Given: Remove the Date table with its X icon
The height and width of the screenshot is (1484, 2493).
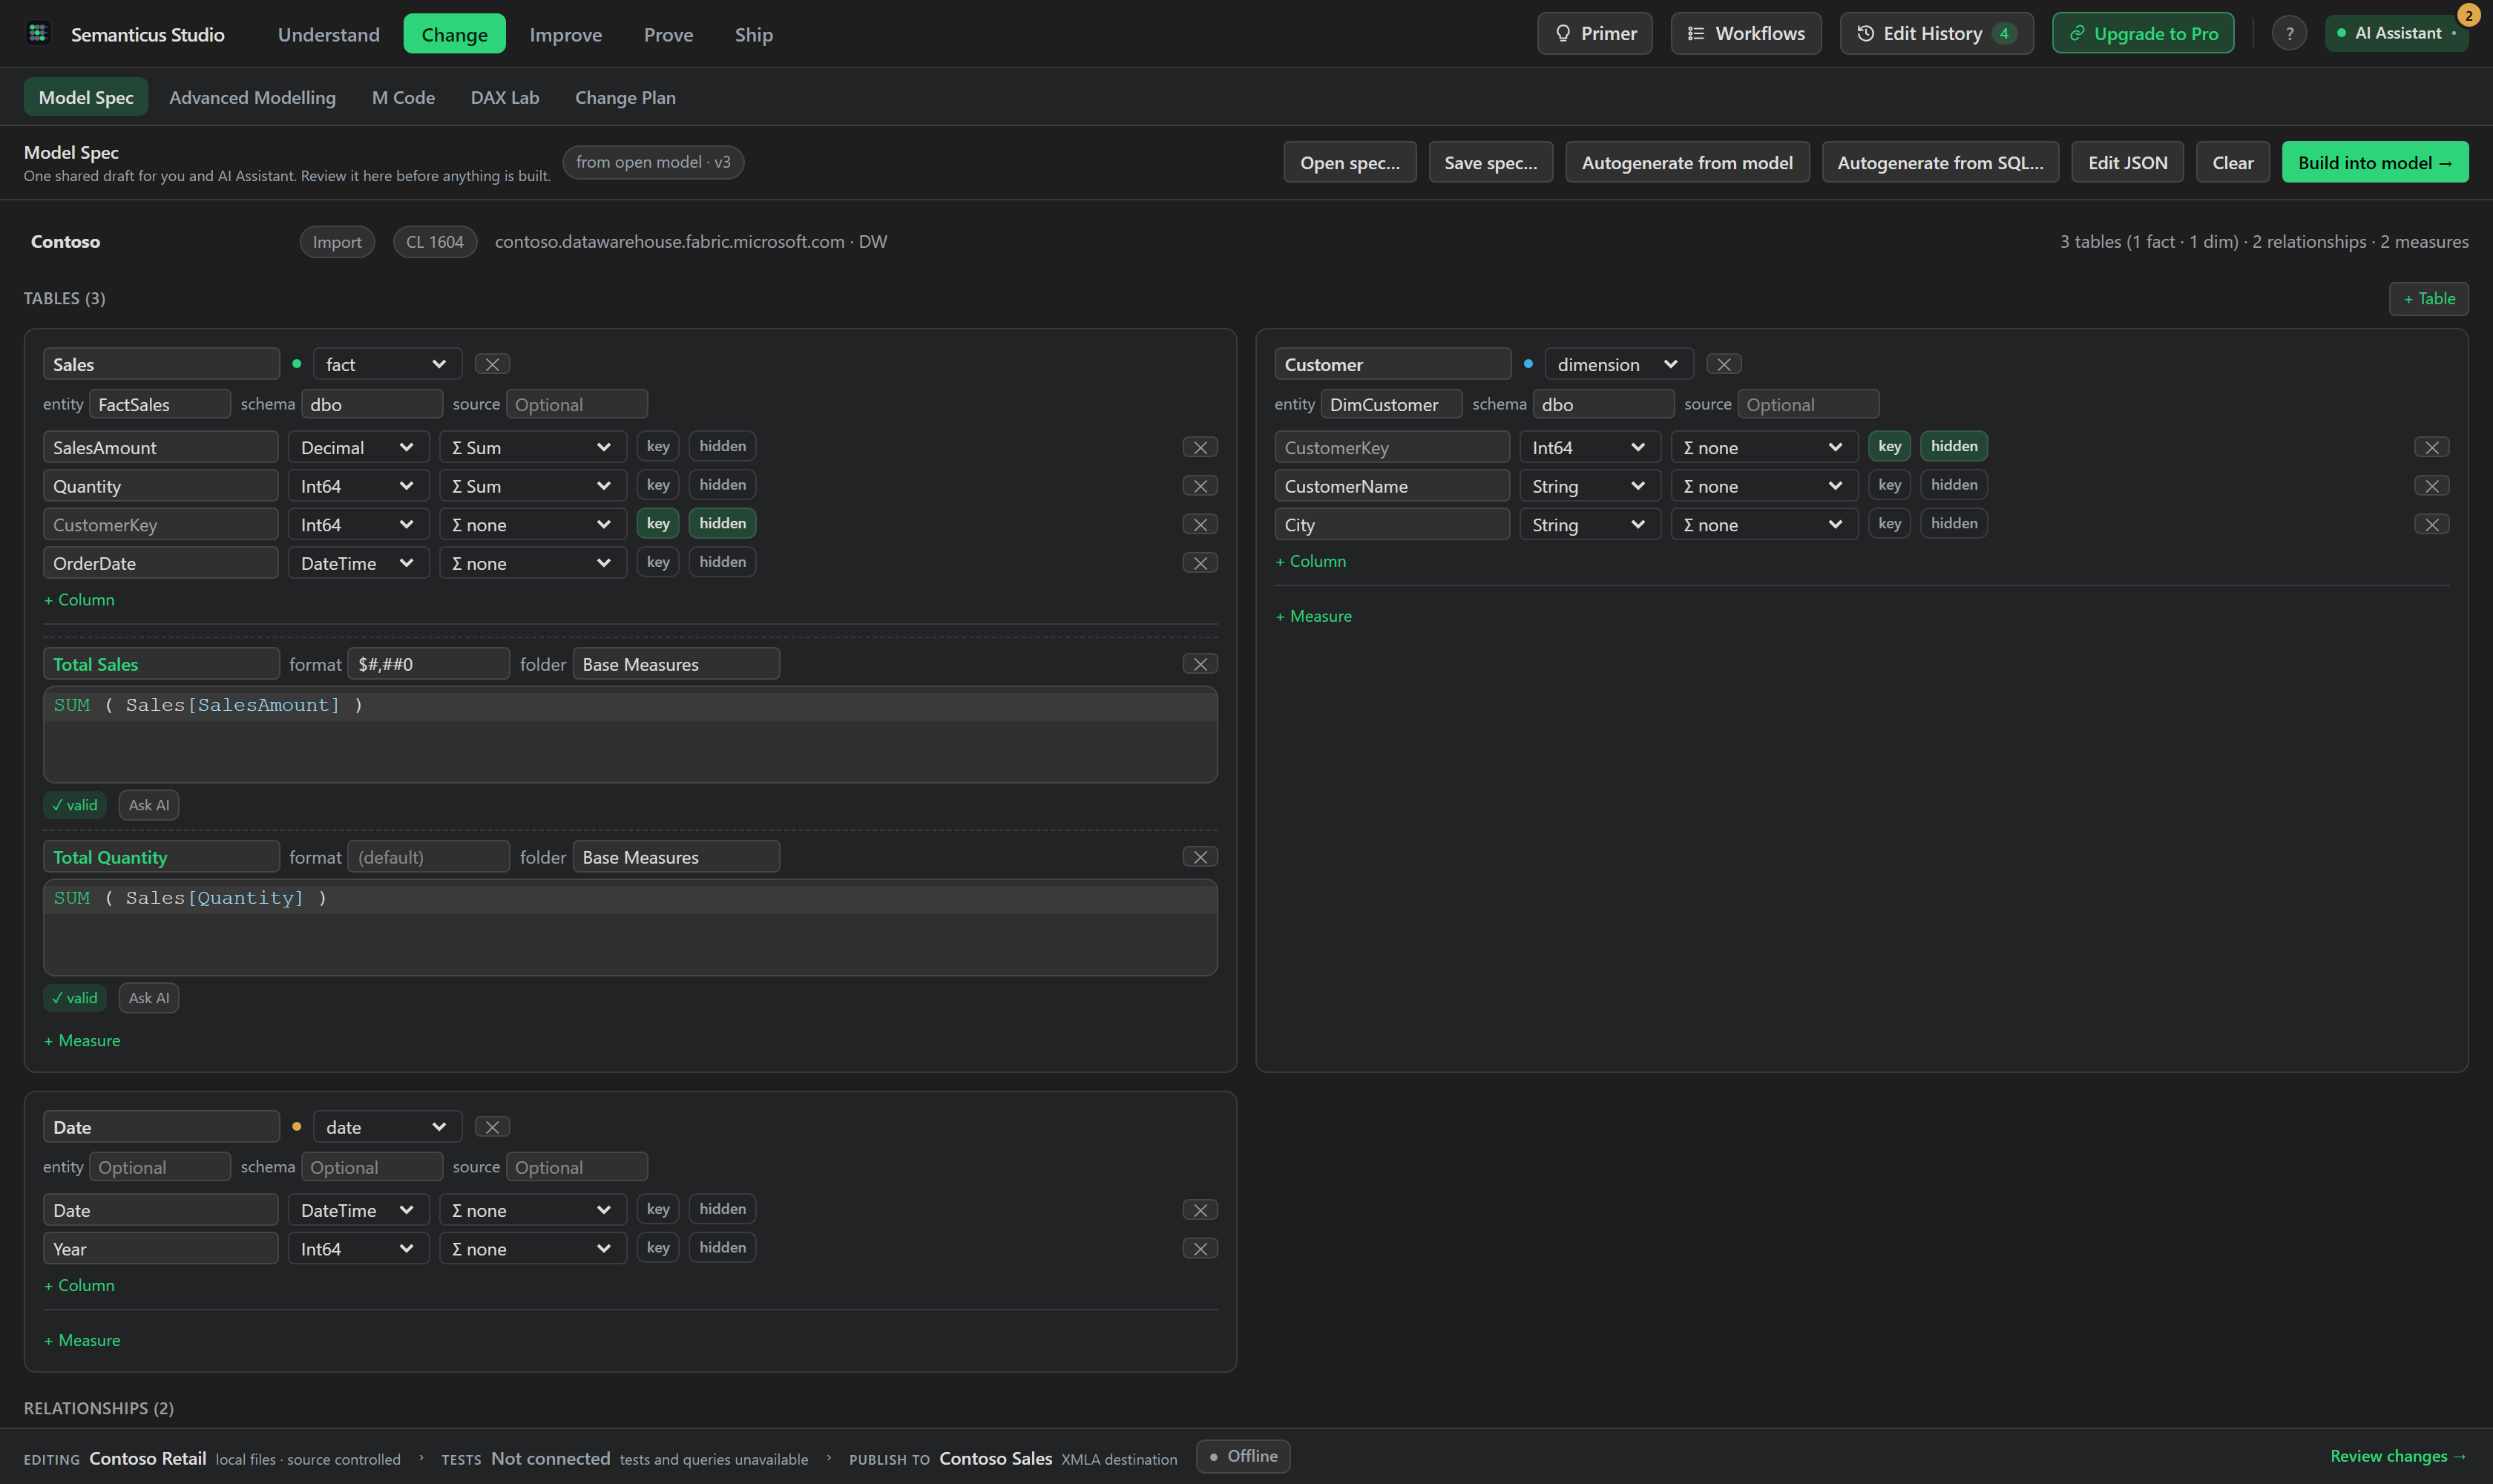Looking at the screenshot, I should tap(492, 1127).
